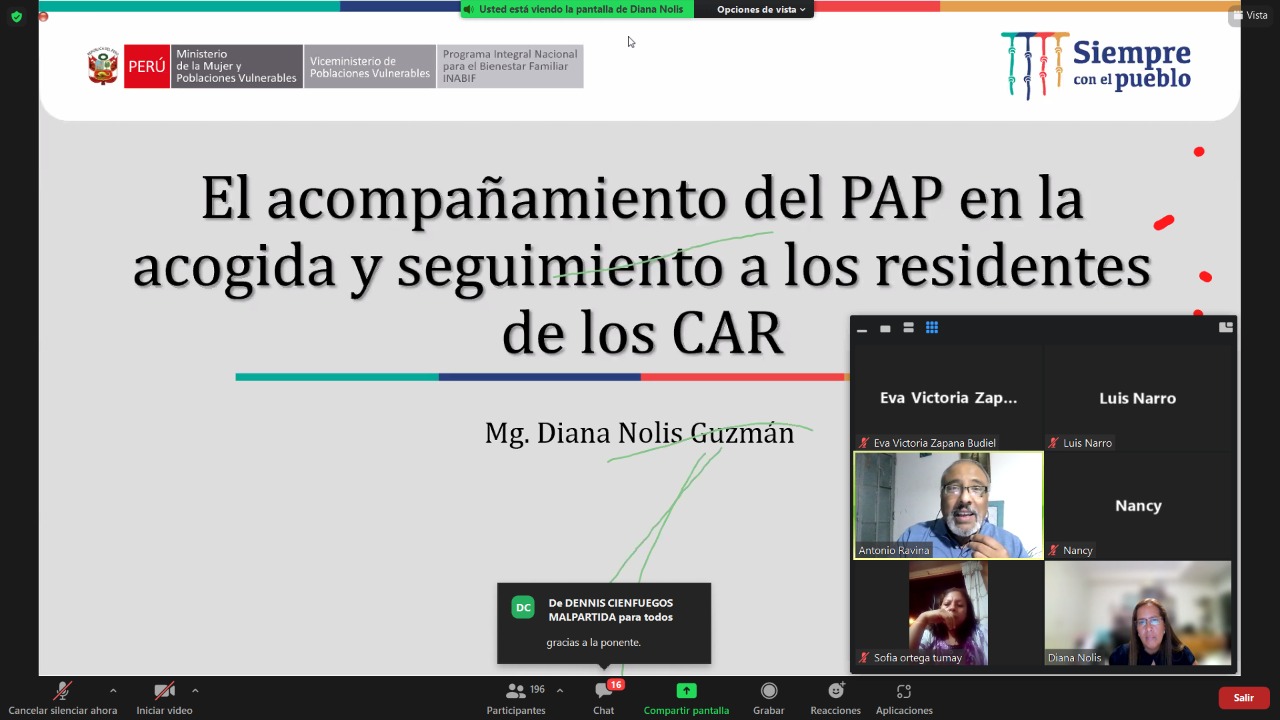The image size is (1280, 720).
Task: Open the Chat panel with 16 unread
Action: tap(604, 697)
